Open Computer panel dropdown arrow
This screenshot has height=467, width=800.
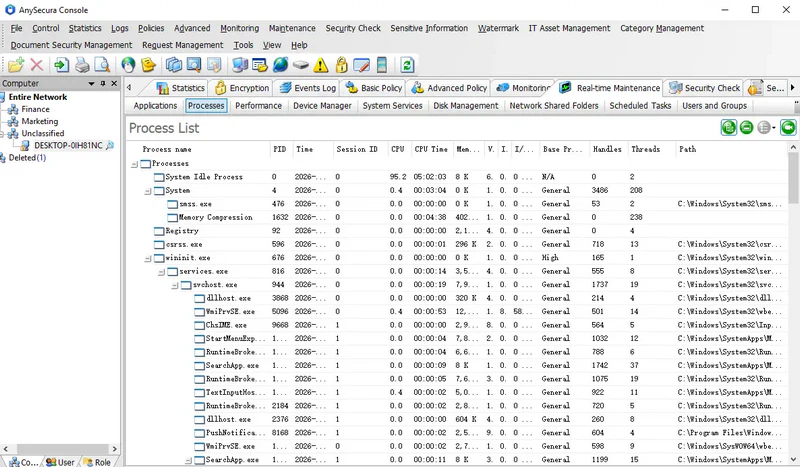pyautogui.click(x=91, y=83)
